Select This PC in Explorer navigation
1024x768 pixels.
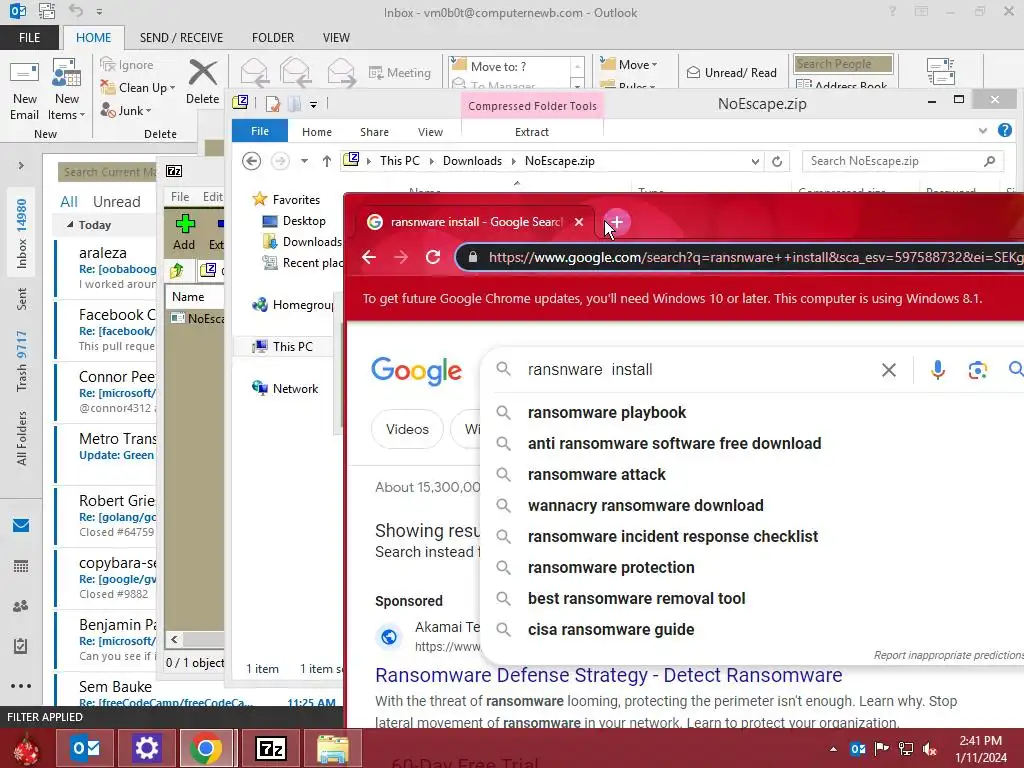(x=292, y=346)
